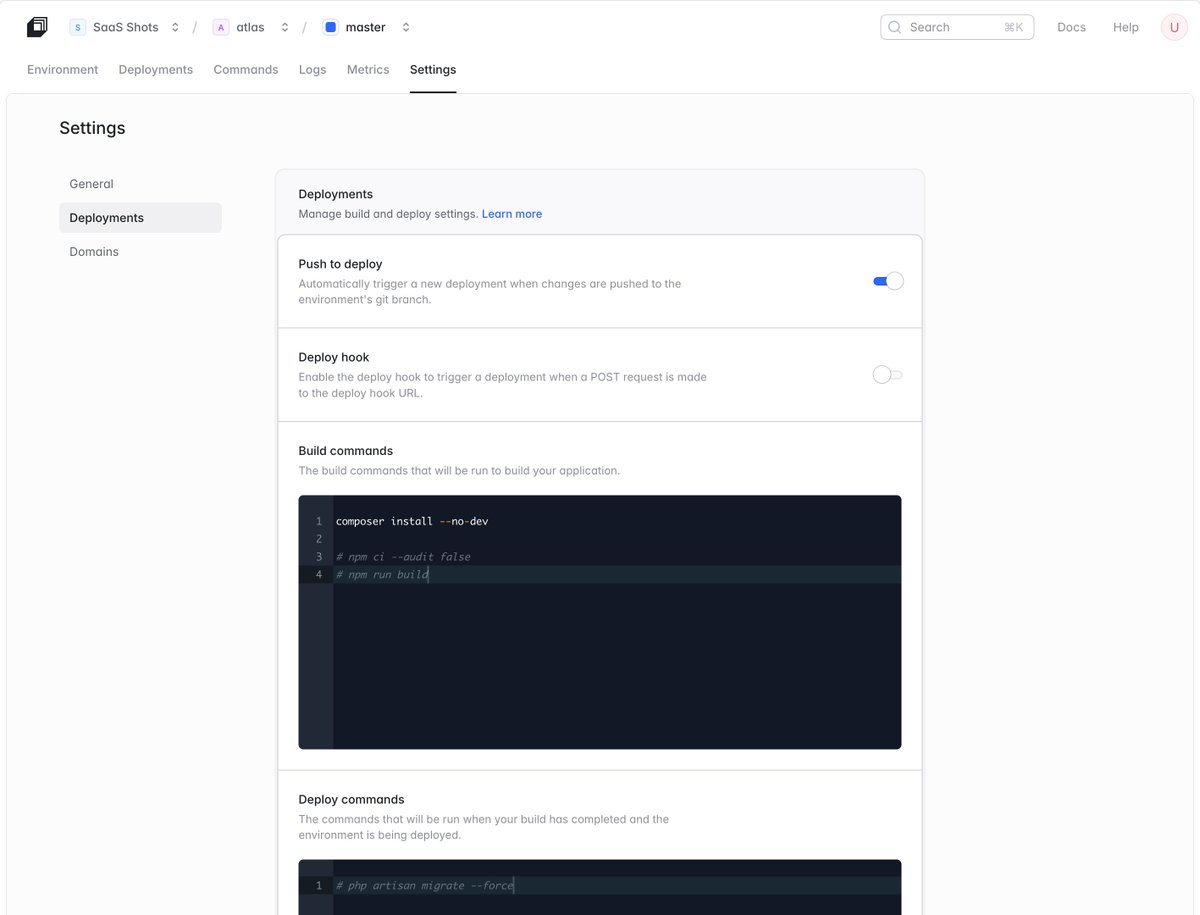Click the Deploy commands heading text

tap(351, 800)
